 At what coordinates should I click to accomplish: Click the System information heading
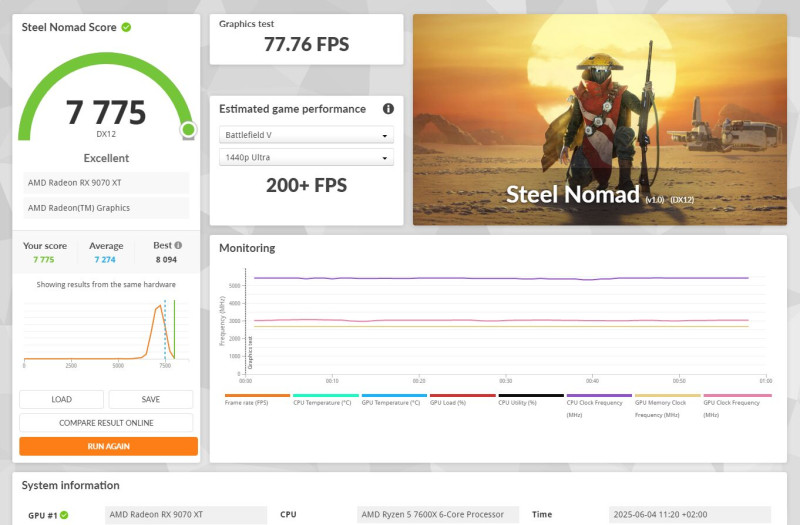(70, 485)
